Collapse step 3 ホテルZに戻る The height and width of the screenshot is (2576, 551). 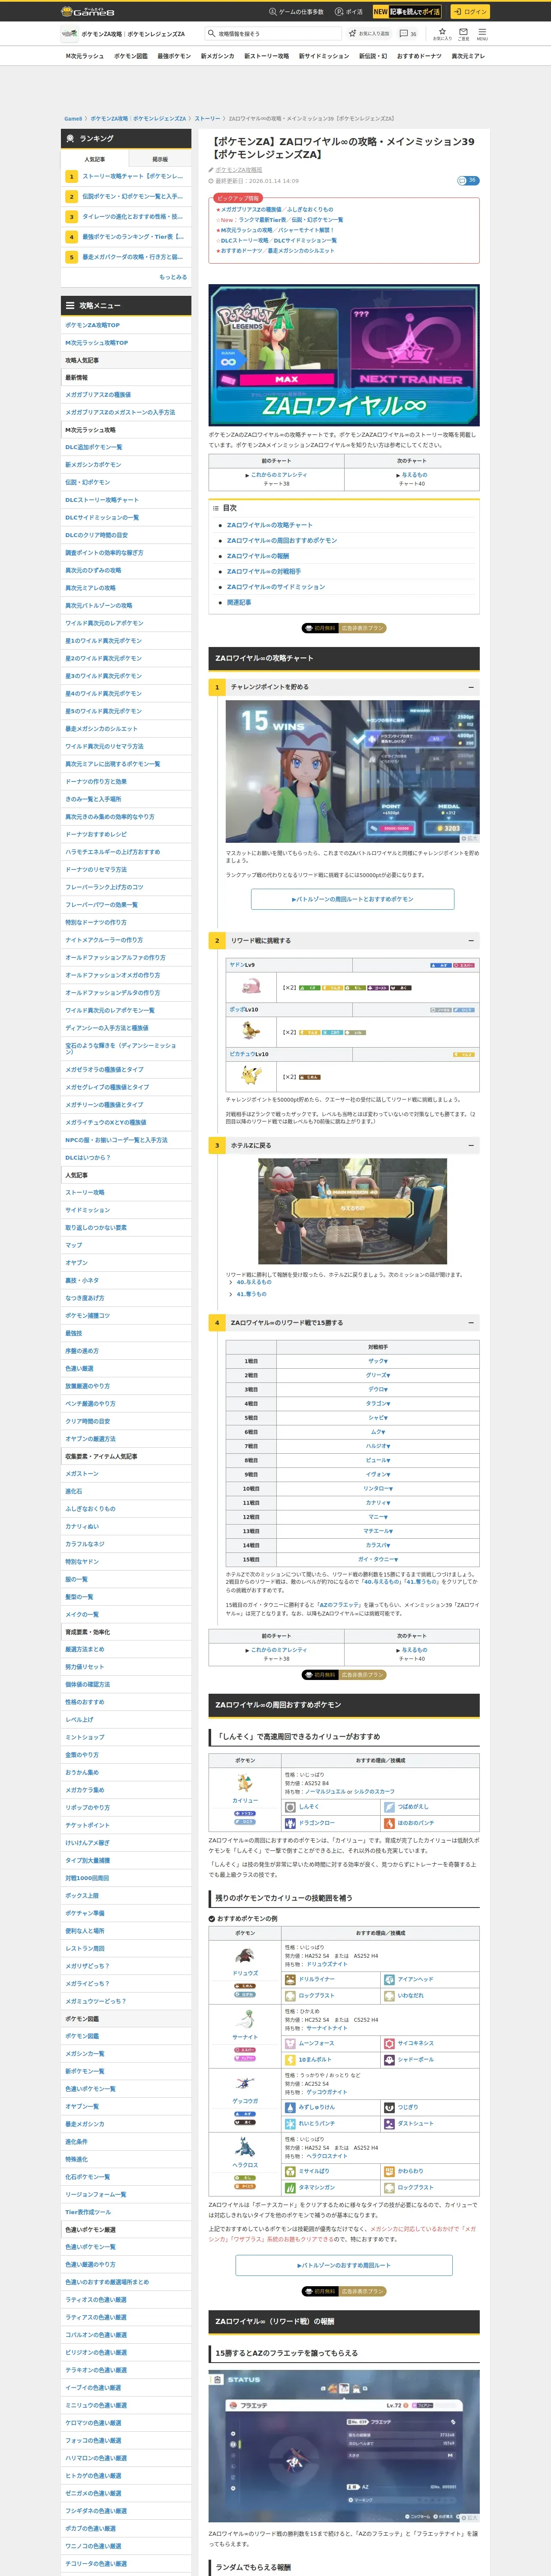click(471, 1145)
